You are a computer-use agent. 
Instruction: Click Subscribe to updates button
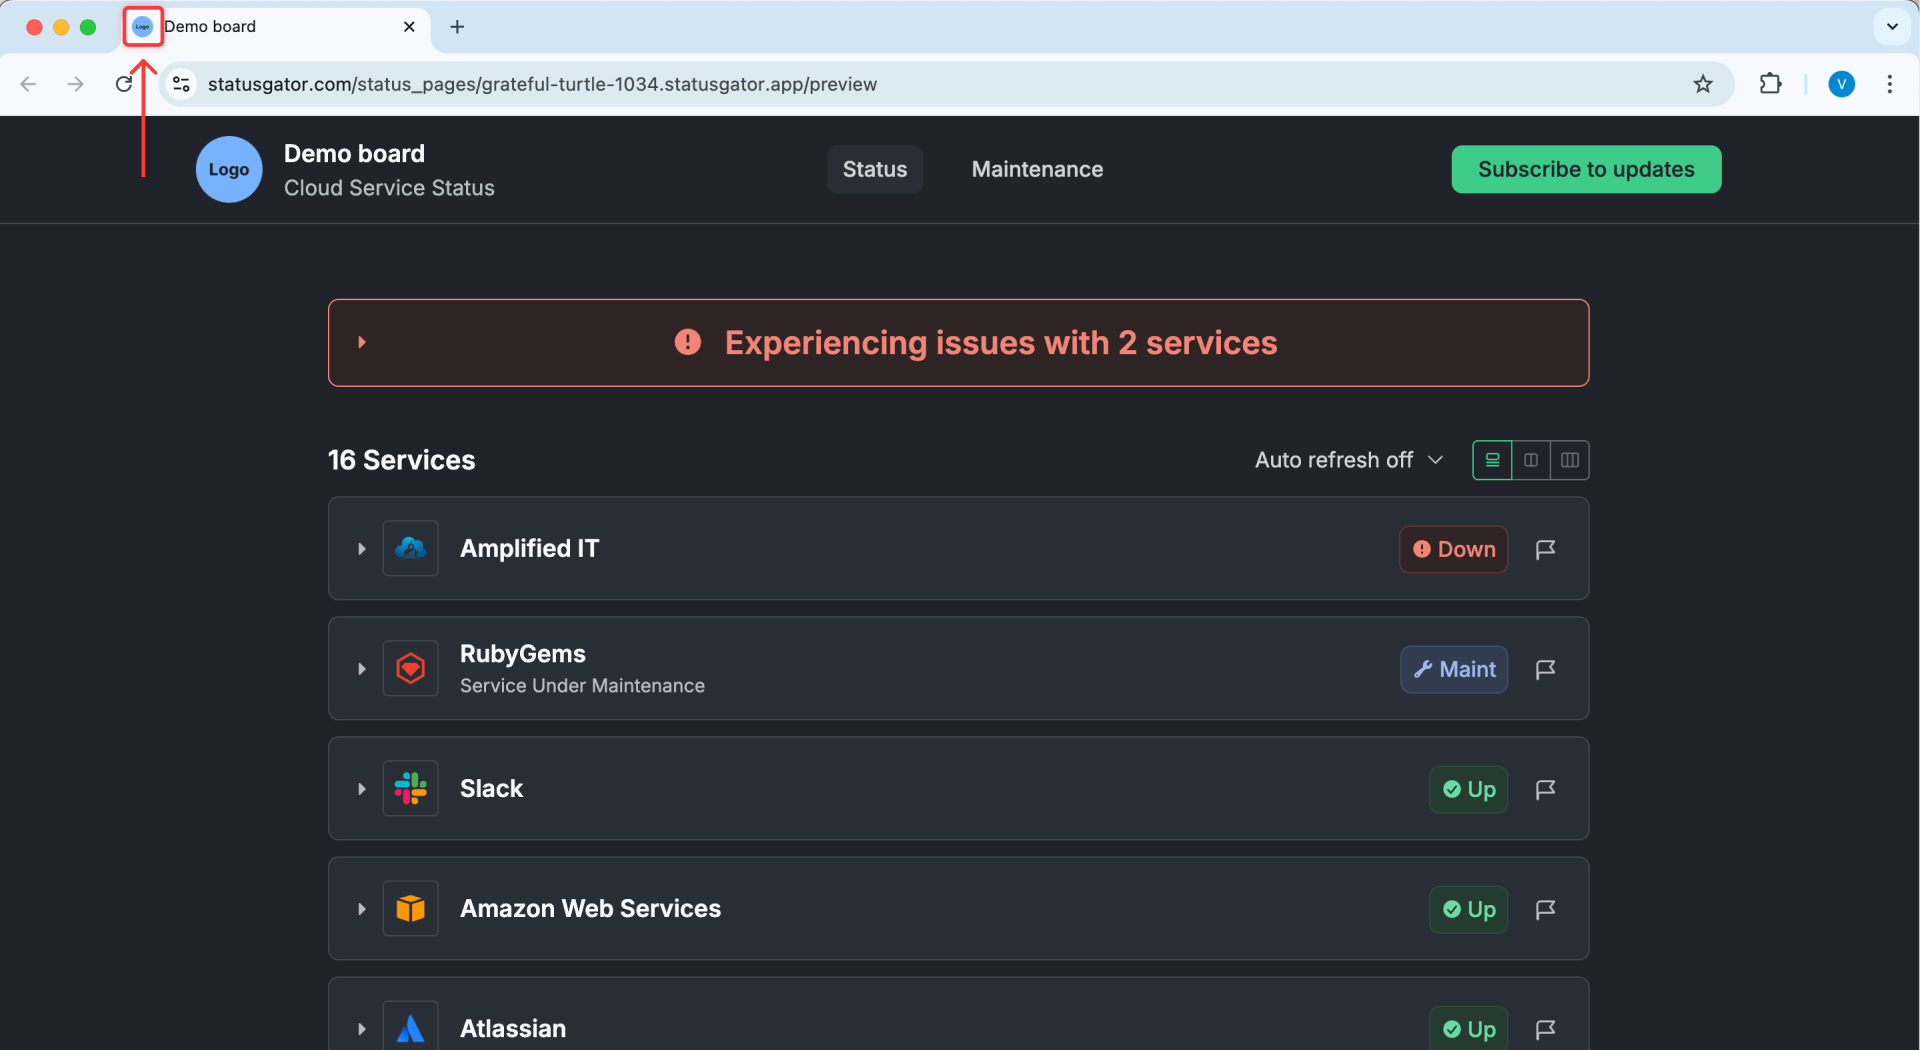coord(1586,169)
